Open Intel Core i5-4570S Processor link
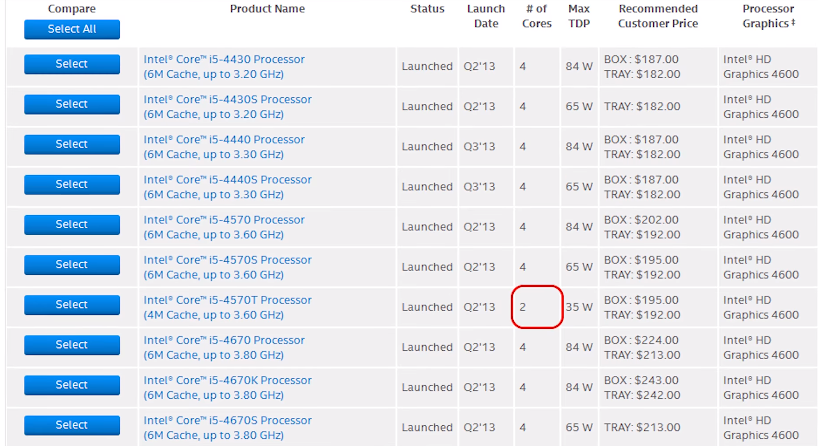The width and height of the screenshot is (818, 446). (x=227, y=268)
